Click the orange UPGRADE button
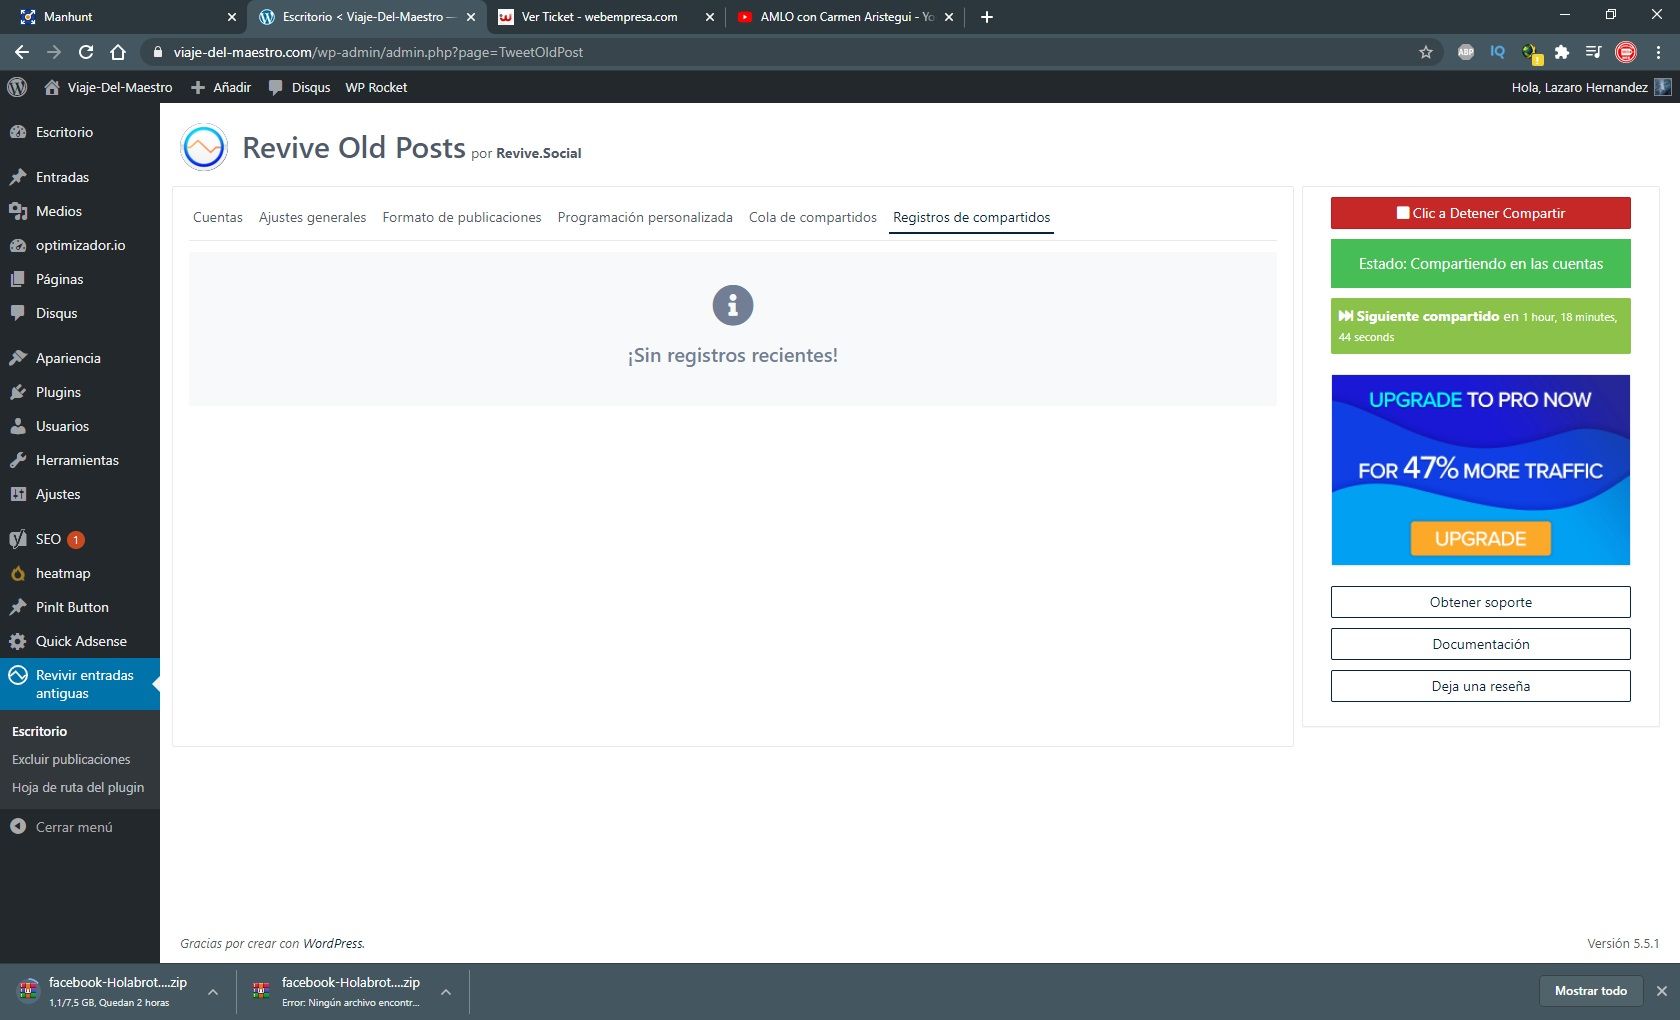The height and width of the screenshot is (1020, 1680). point(1481,538)
